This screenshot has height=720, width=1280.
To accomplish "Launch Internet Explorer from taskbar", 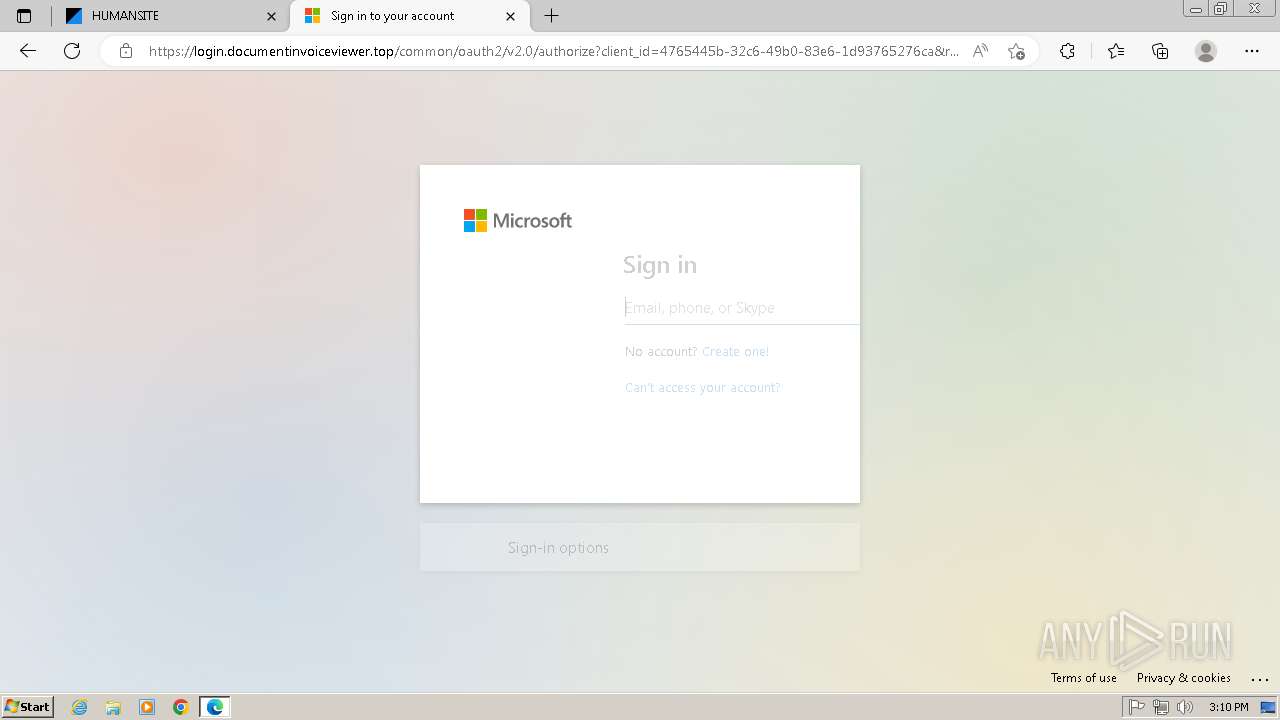I will 80,707.
